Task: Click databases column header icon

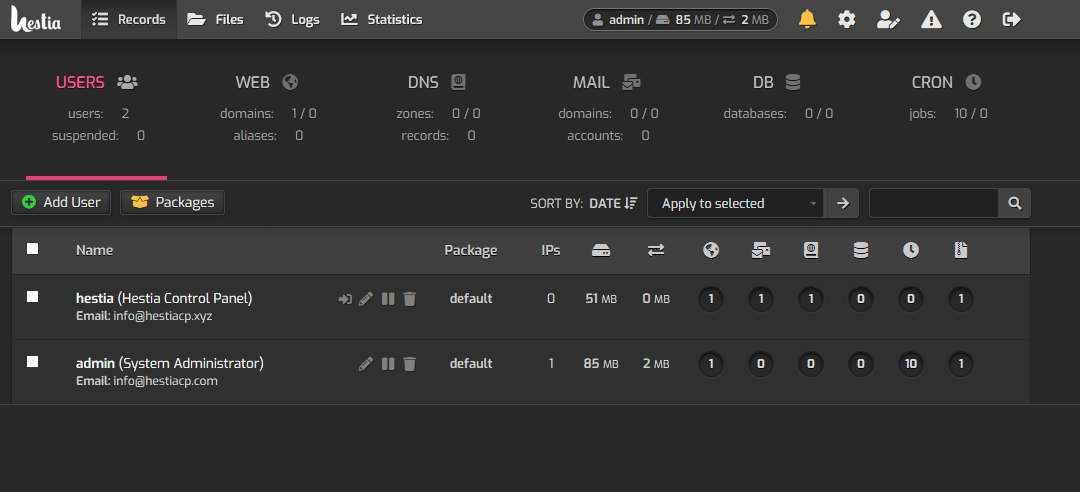Action: click(861, 251)
